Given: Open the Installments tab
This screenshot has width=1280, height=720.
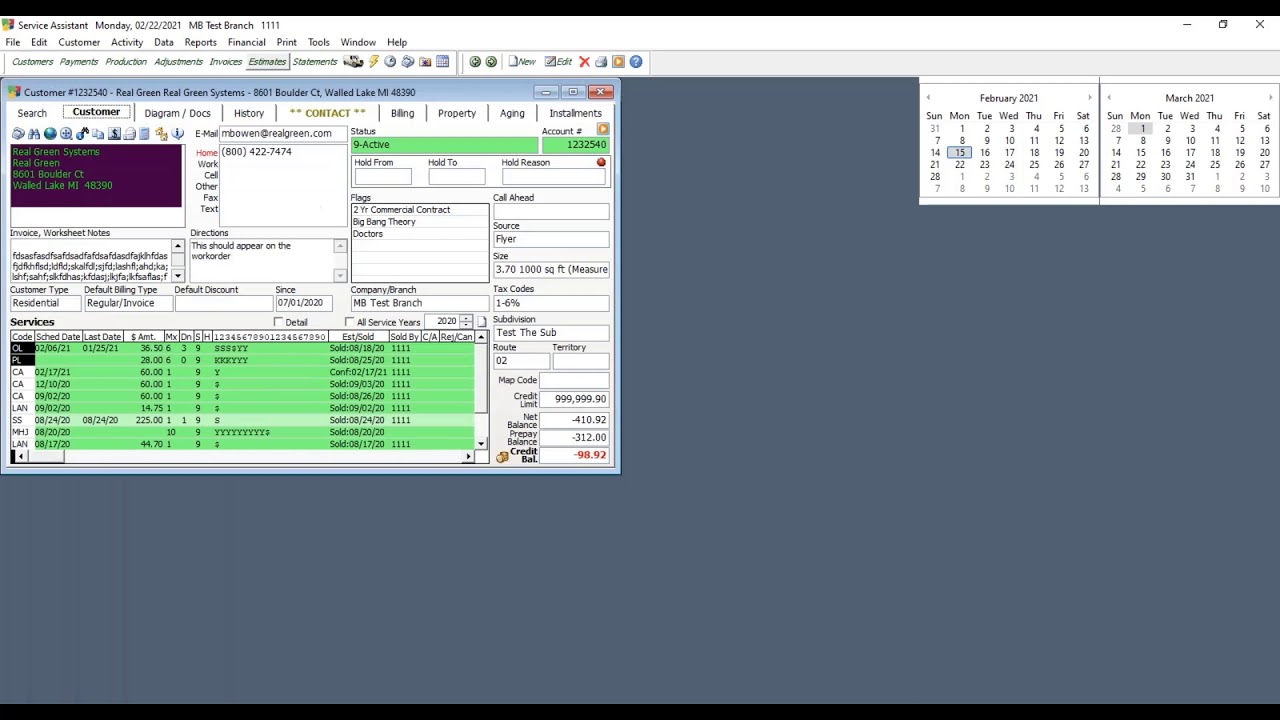Looking at the screenshot, I should [x=575, y=113].
